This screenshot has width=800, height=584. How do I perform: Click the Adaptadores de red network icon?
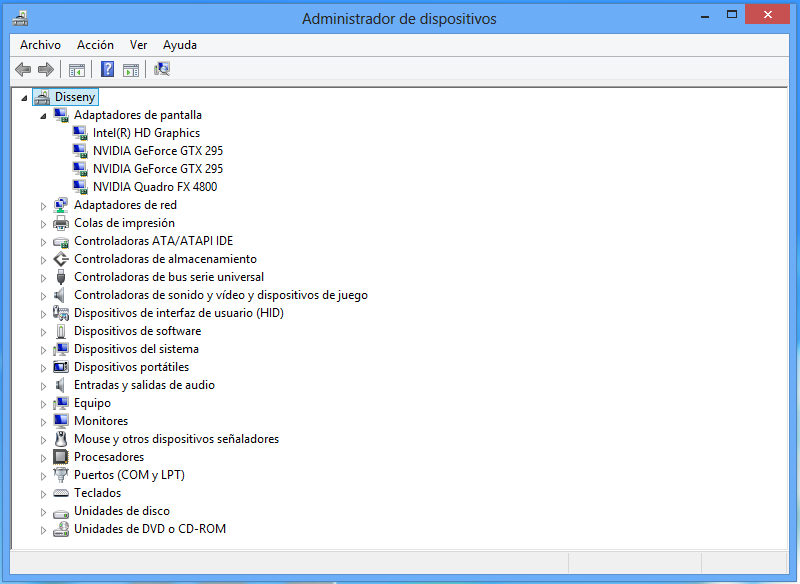coord(61,205)
